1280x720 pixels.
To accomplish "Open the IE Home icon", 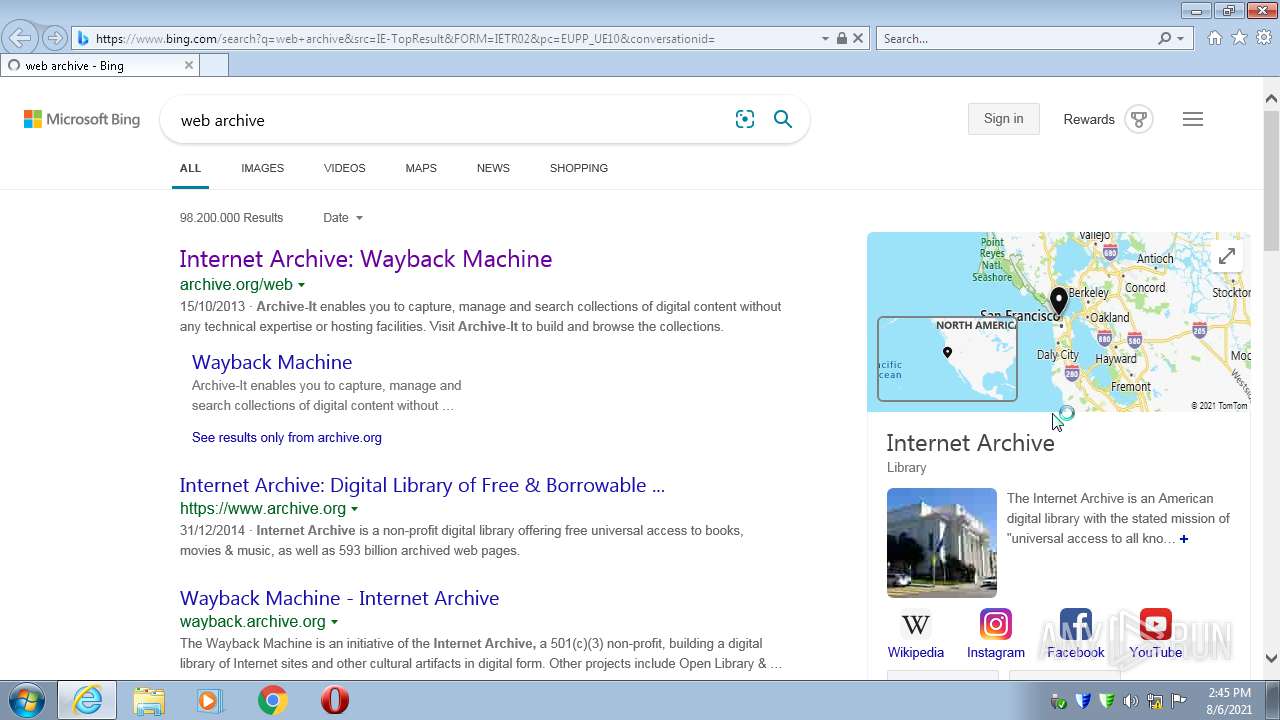I will [1214, 38].
